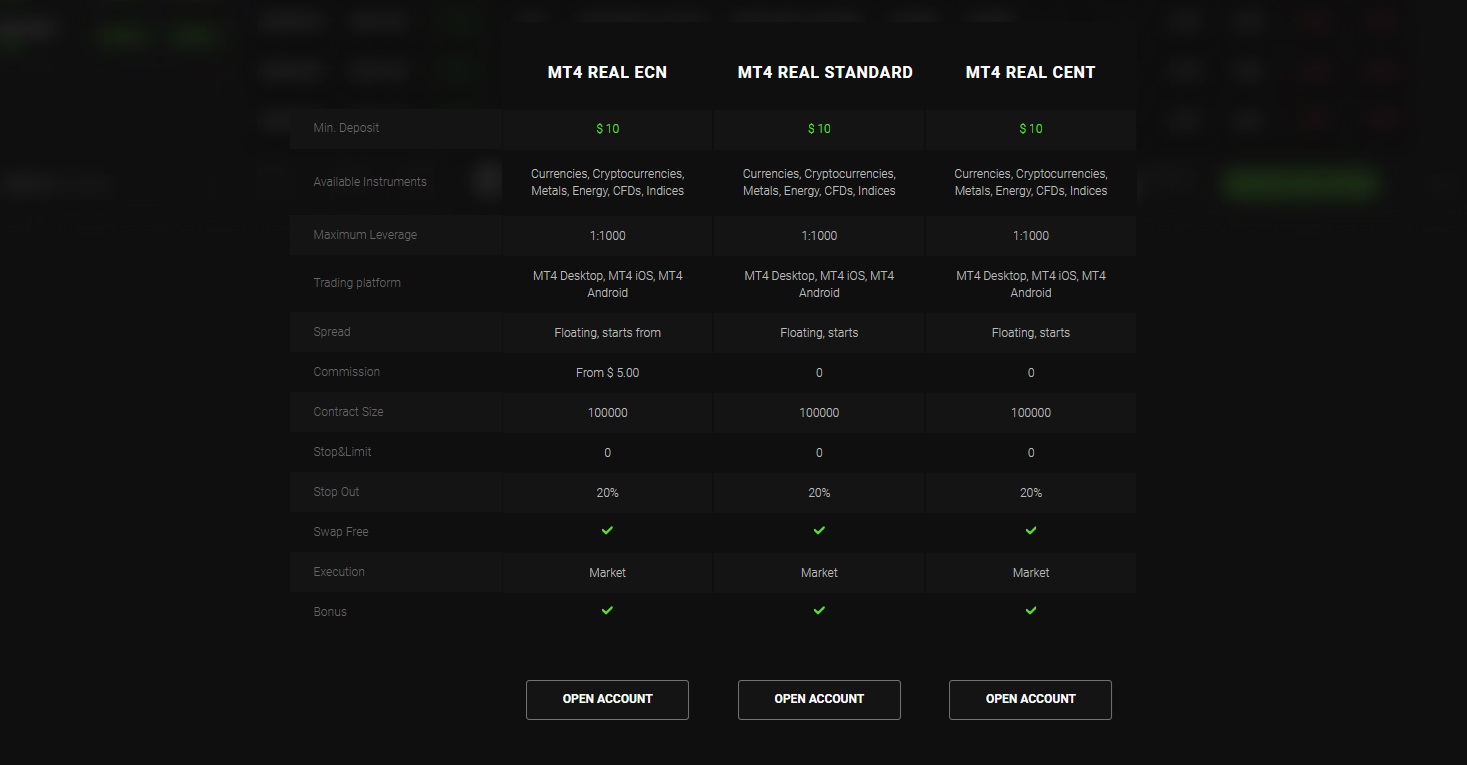This screenshot has height=765, width=1467.
Task: Select the $10 minimum deposit for MT4 Real Standard
Action: pyautogui.click(x=819, y=129)
